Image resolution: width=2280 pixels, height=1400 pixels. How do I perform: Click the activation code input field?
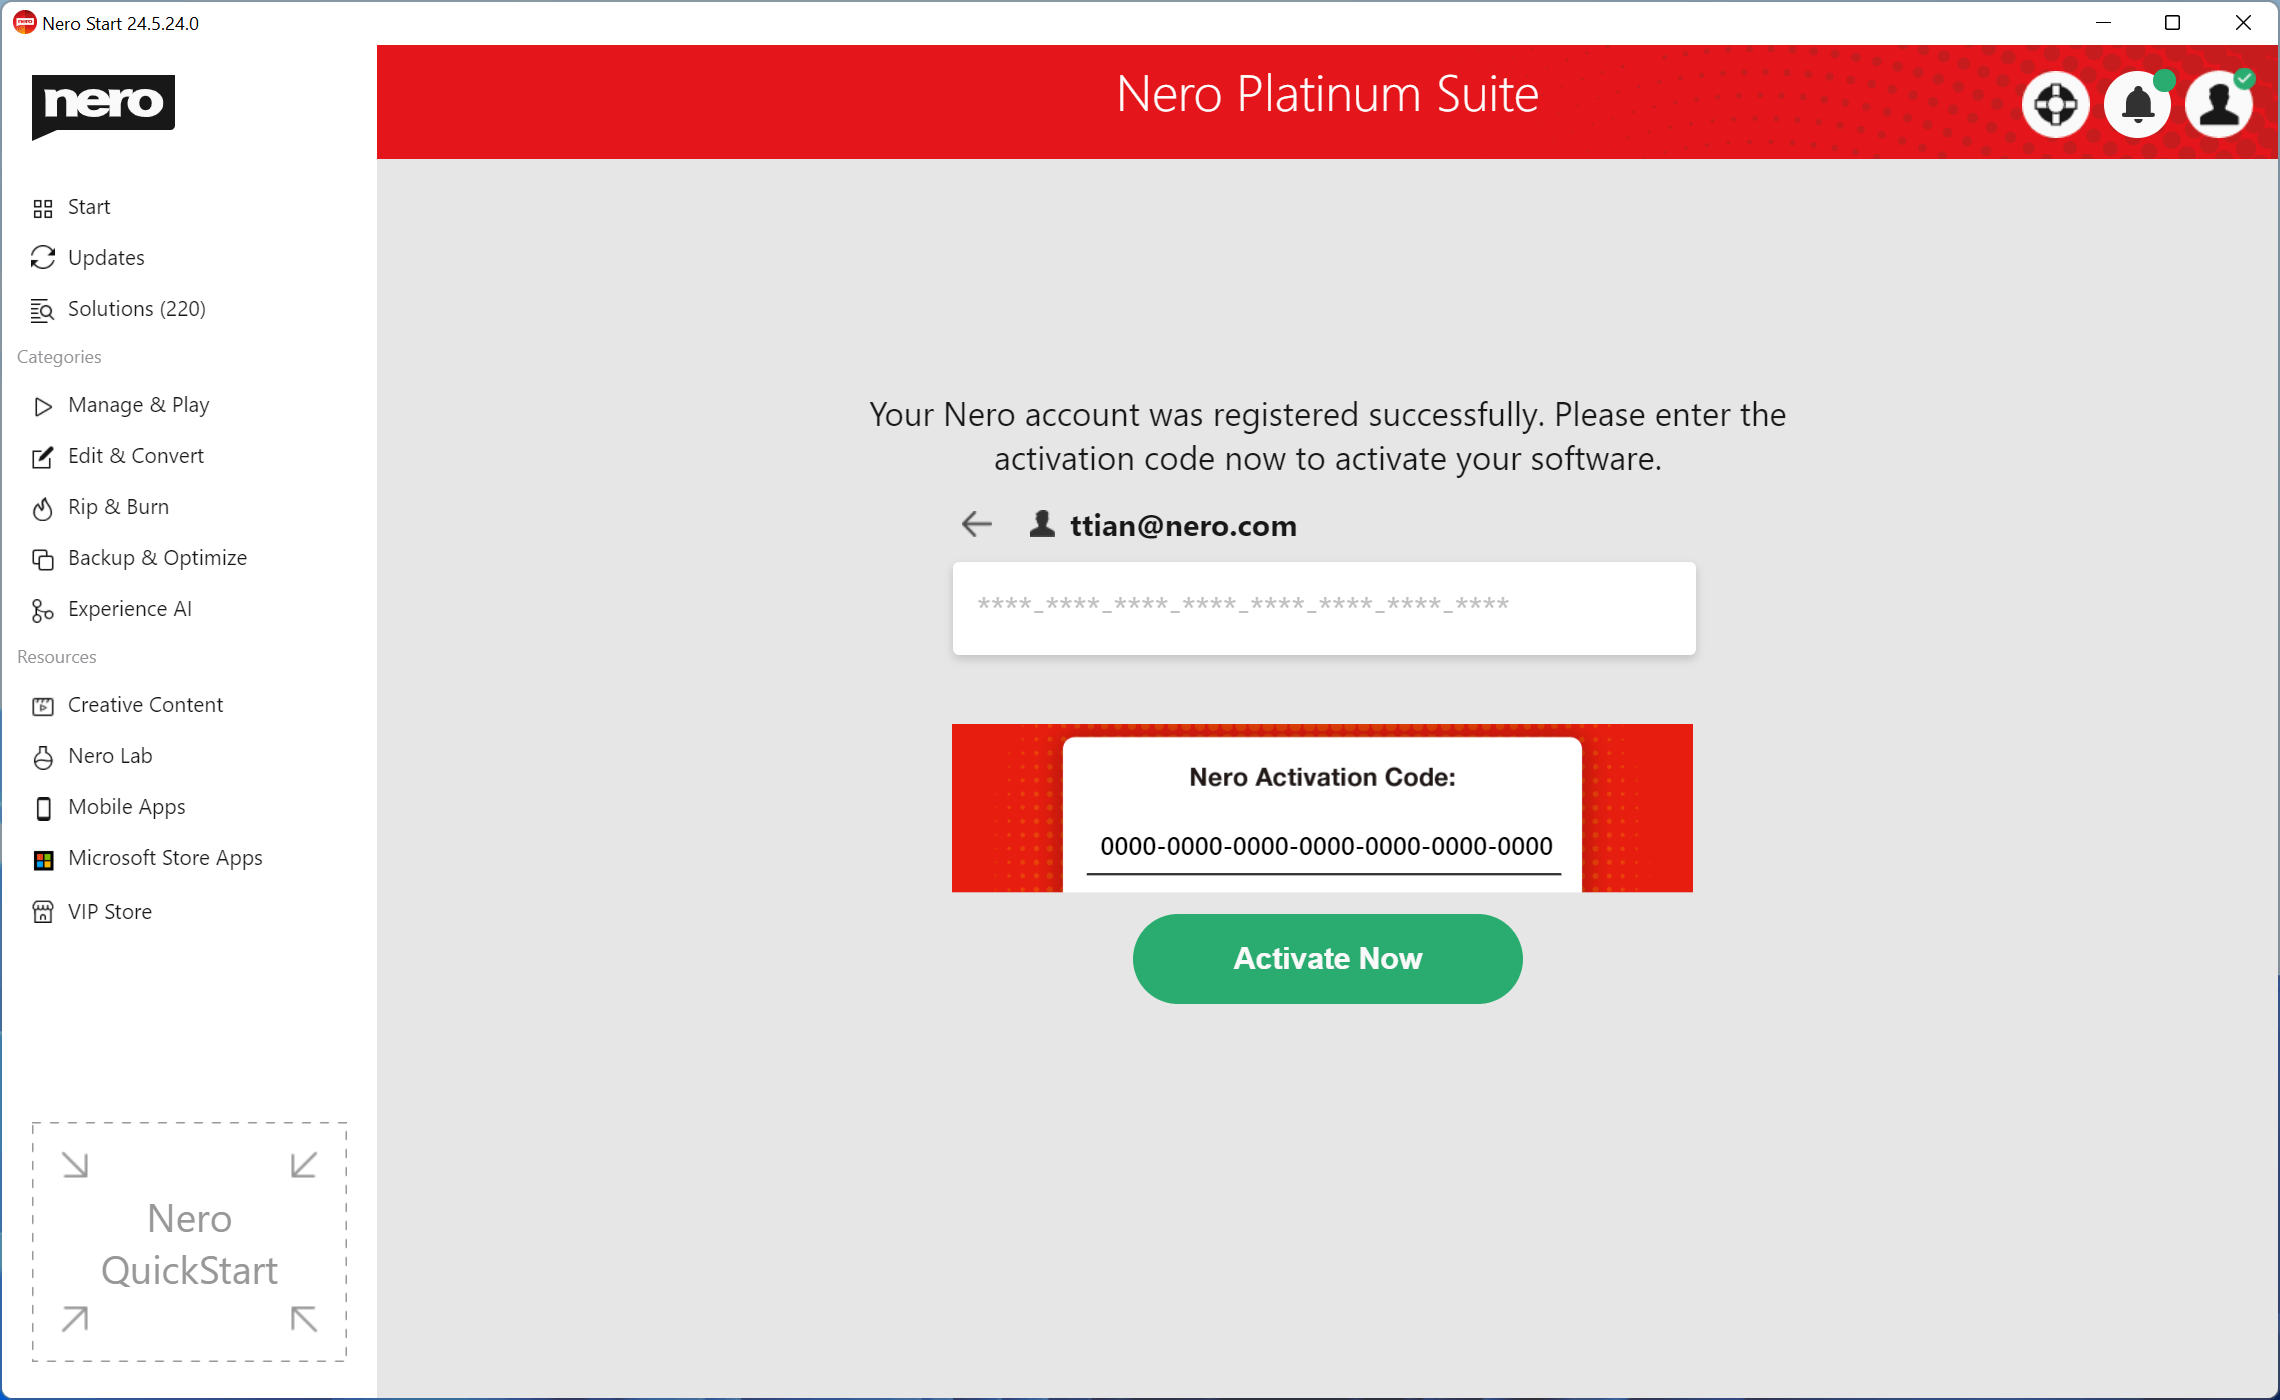point(1323,608)
